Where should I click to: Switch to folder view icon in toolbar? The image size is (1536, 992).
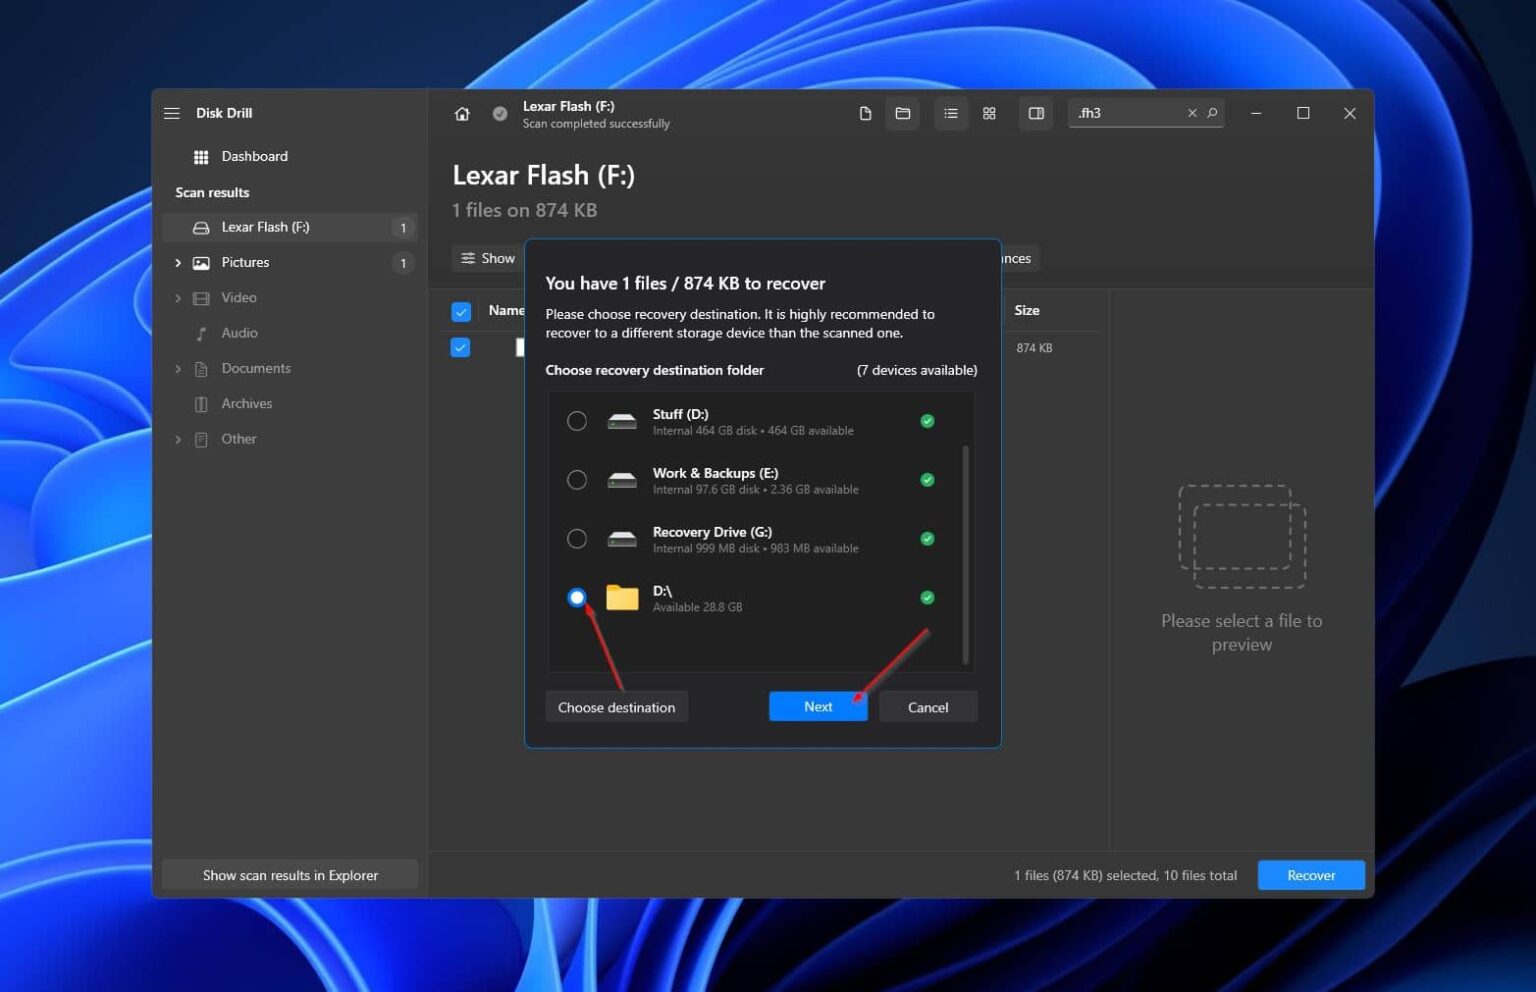pos(902,114)
